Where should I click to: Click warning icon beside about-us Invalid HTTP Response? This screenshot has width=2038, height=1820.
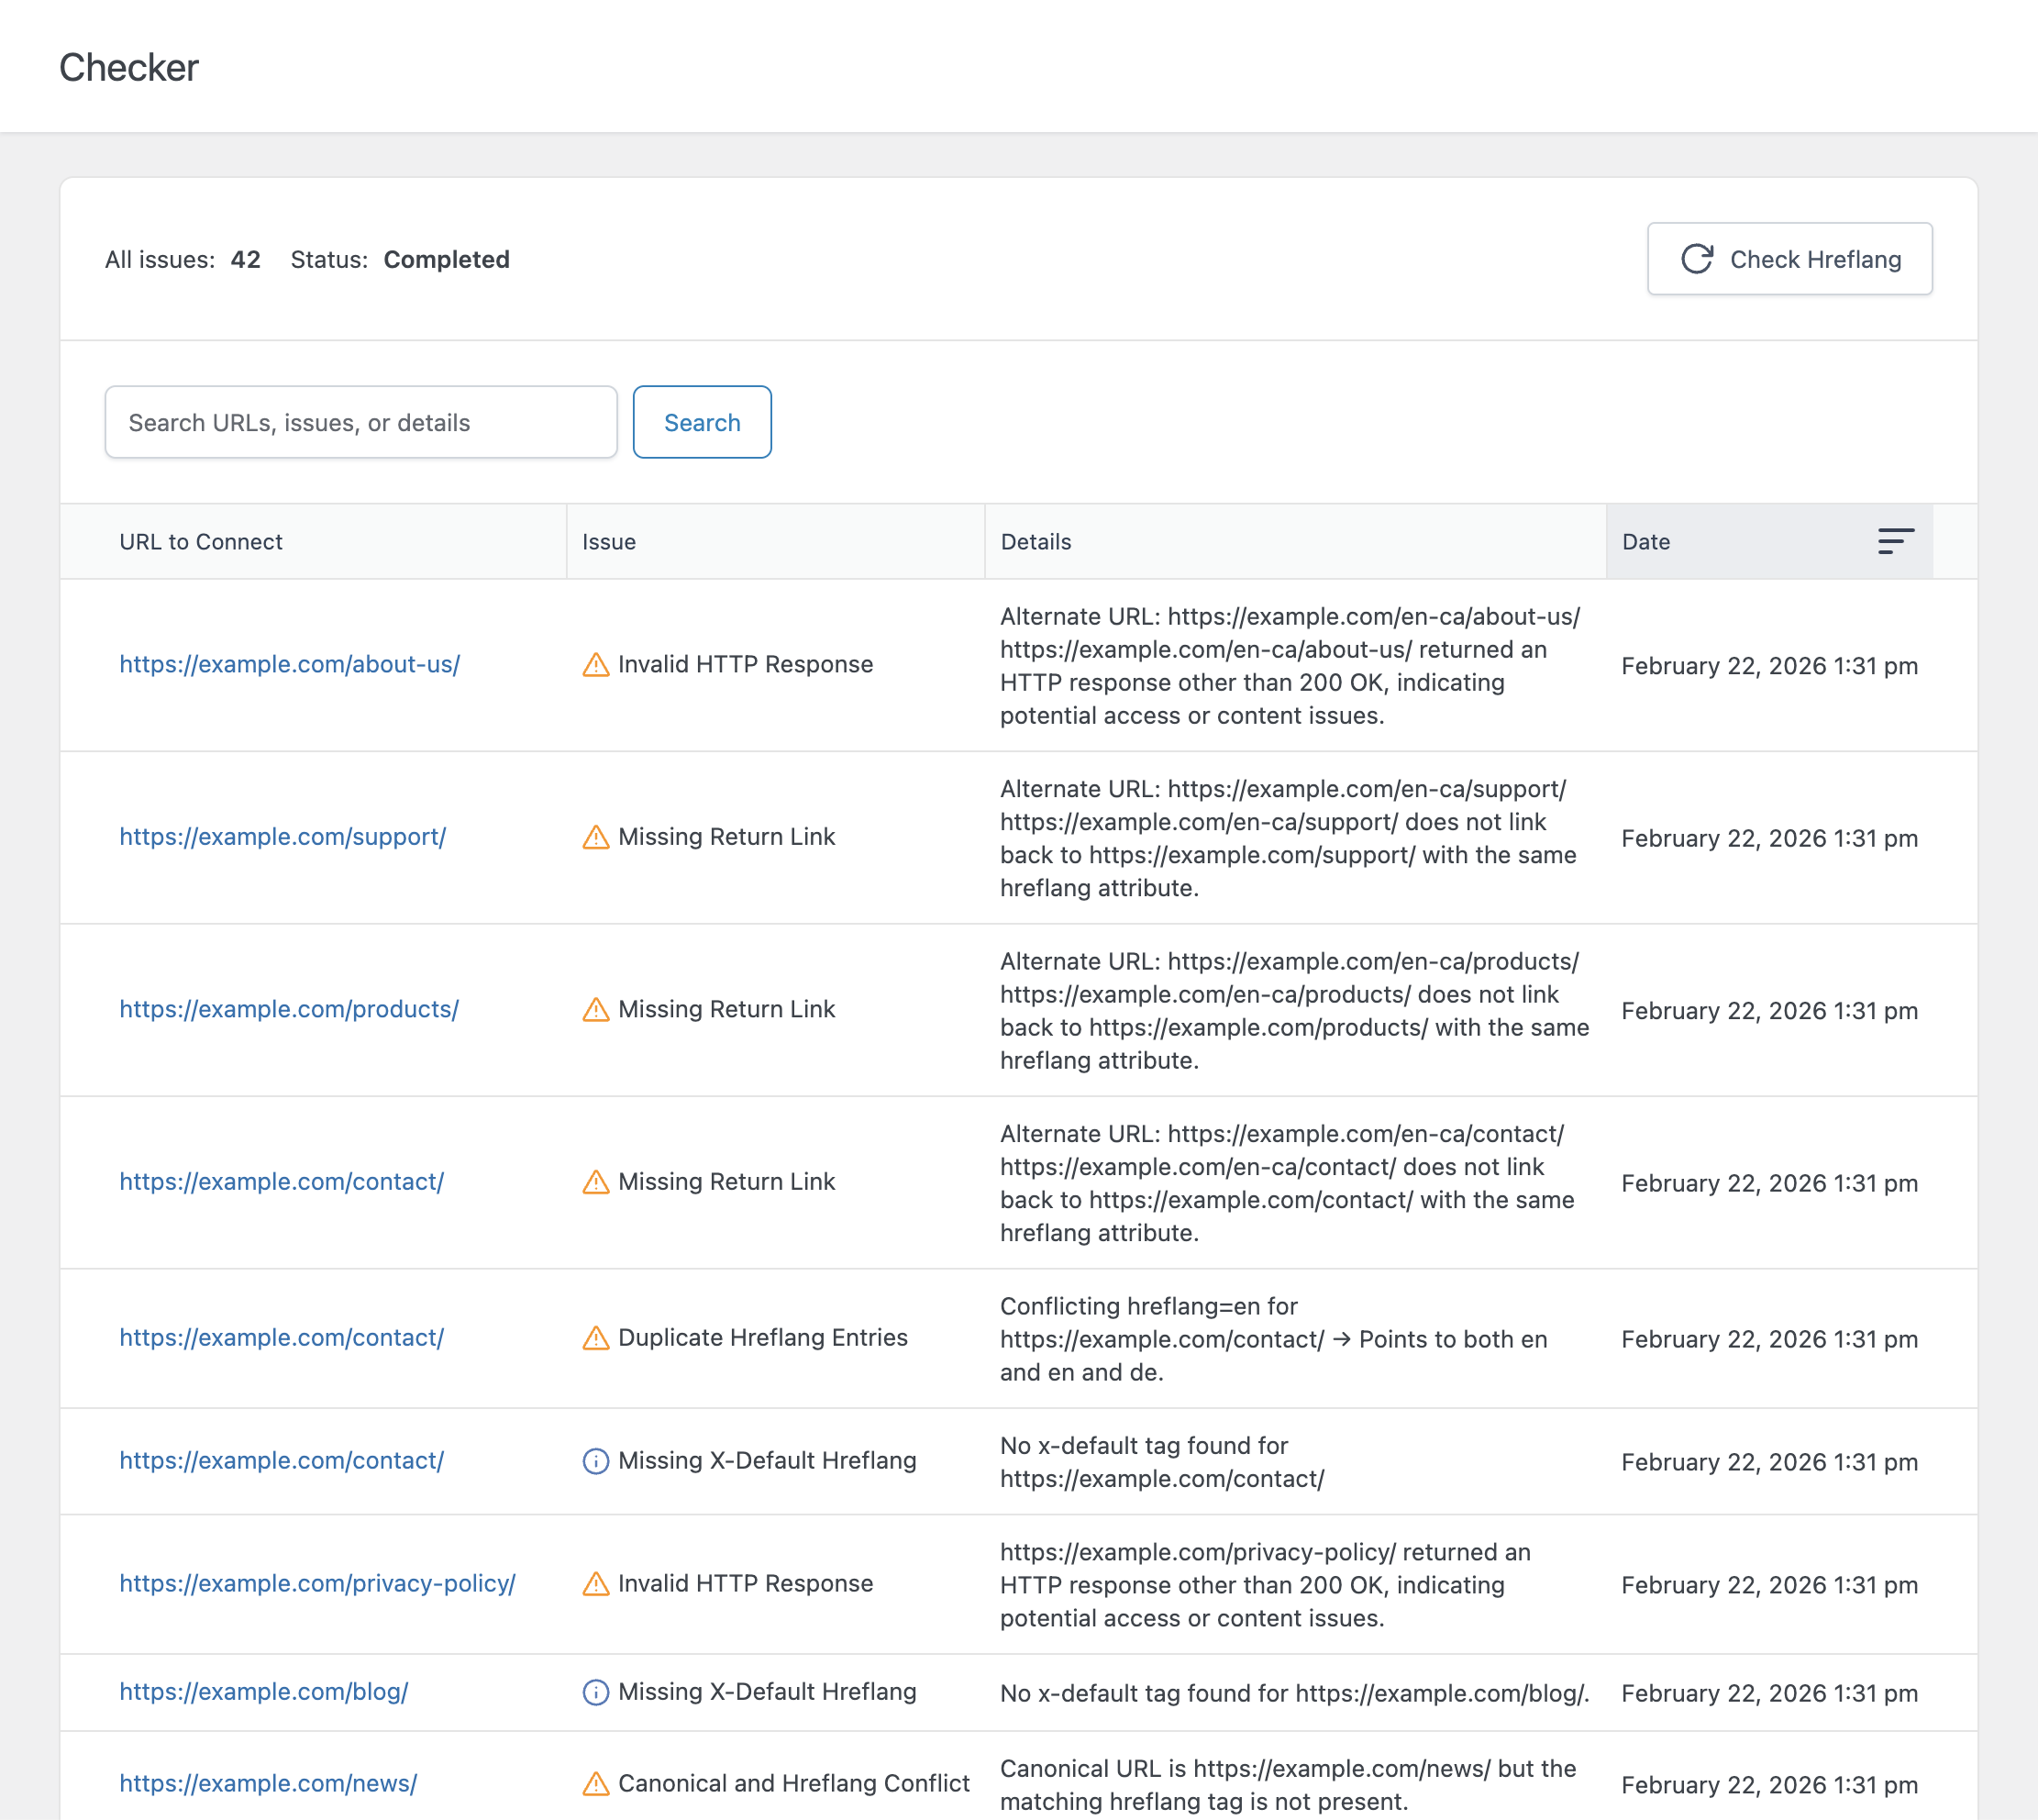pyautogui.click(x=596, y=665)
